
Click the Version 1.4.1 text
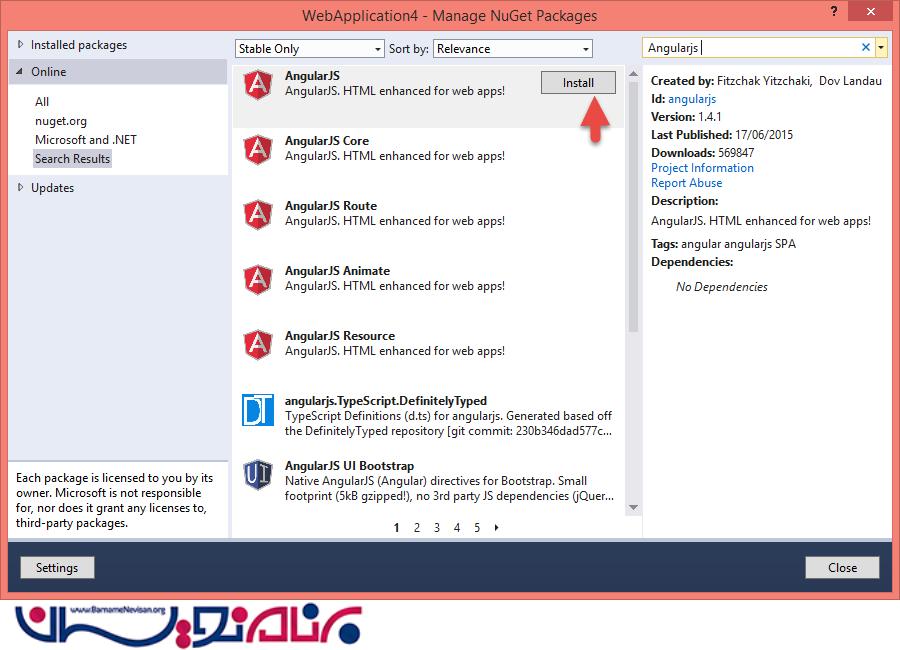[686, 117]
